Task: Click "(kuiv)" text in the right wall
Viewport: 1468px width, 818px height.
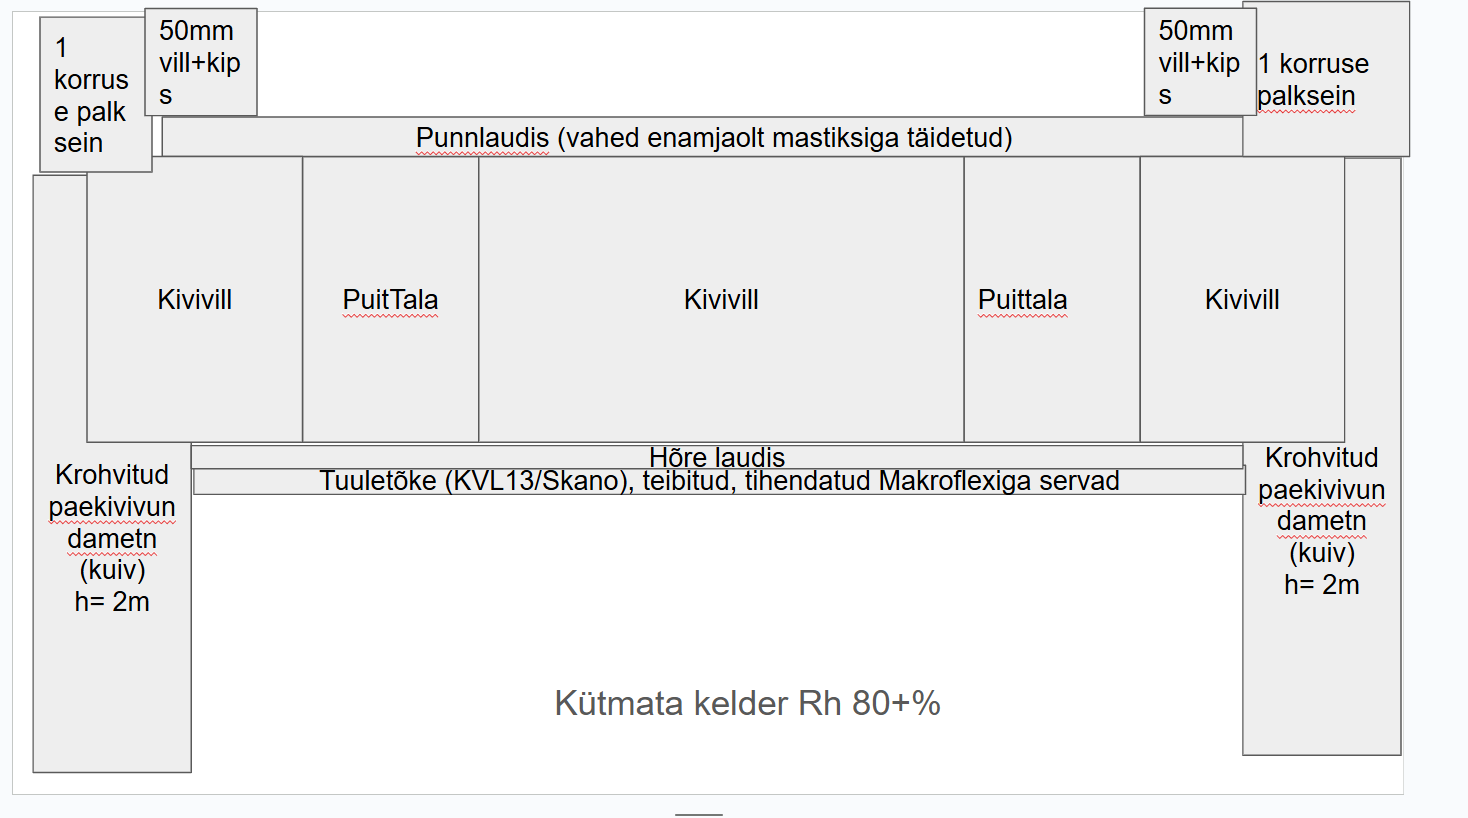Action: coord(1321,553)
